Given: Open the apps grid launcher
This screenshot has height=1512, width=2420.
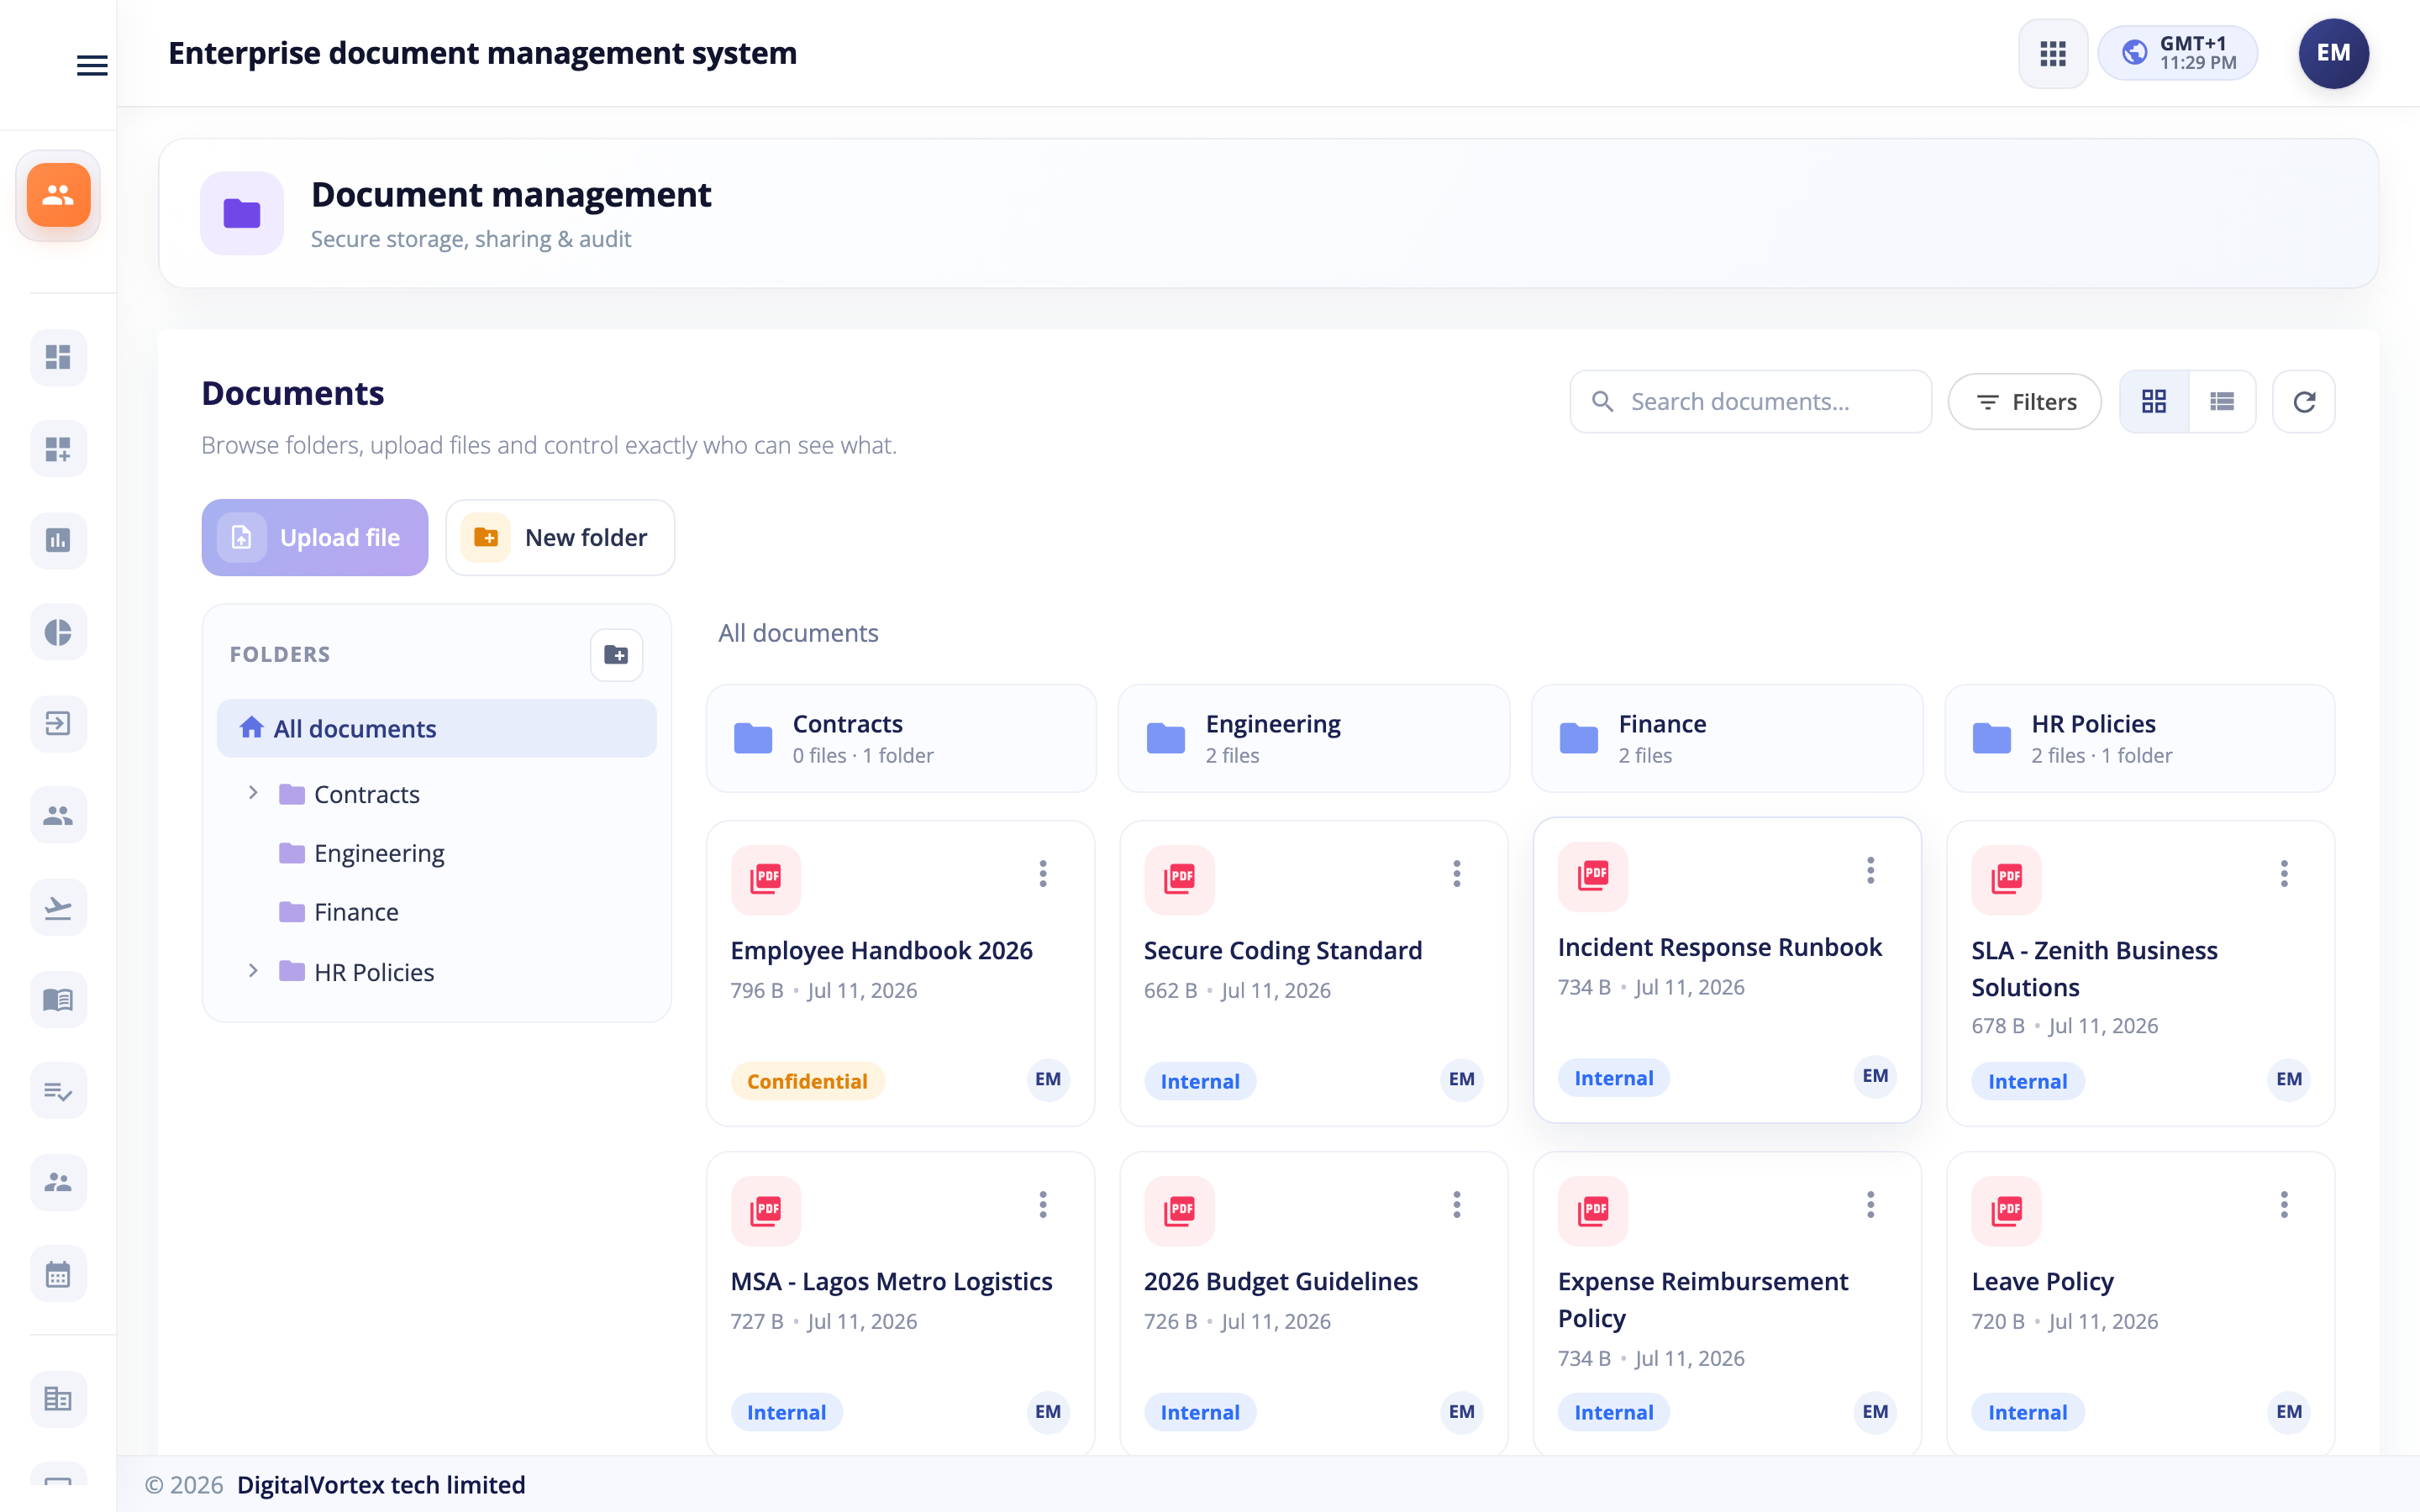Looking at the screenshot, I should coord(2052,53).
